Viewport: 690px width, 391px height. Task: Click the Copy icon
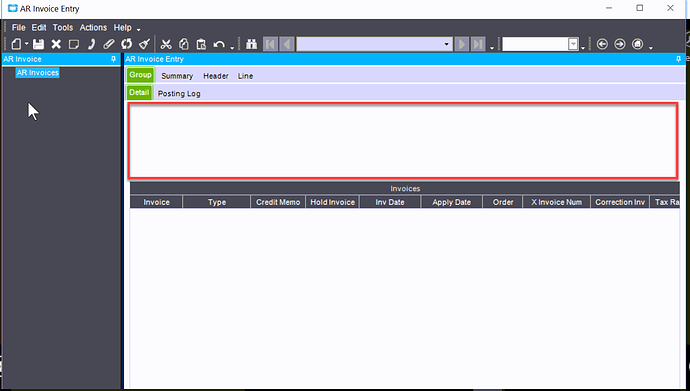[184, 44]
